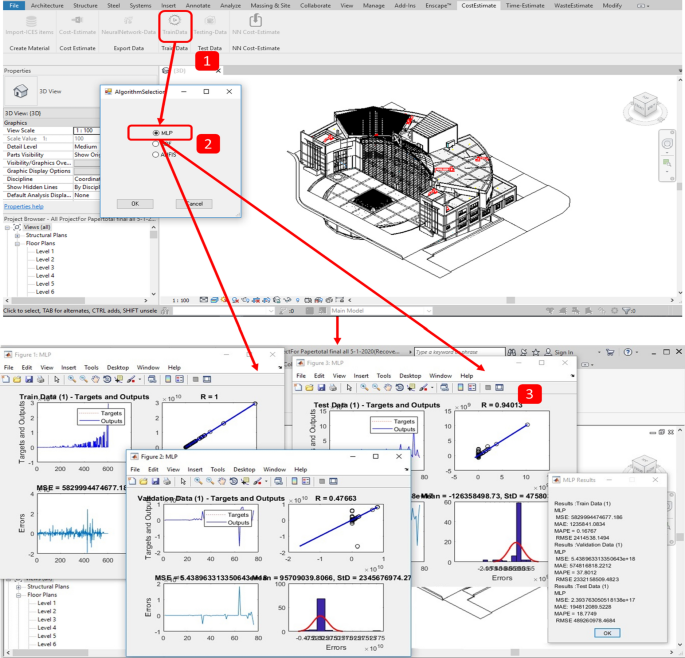Select Pan hand tool in Figure 1 toolbar

point(95,379)
